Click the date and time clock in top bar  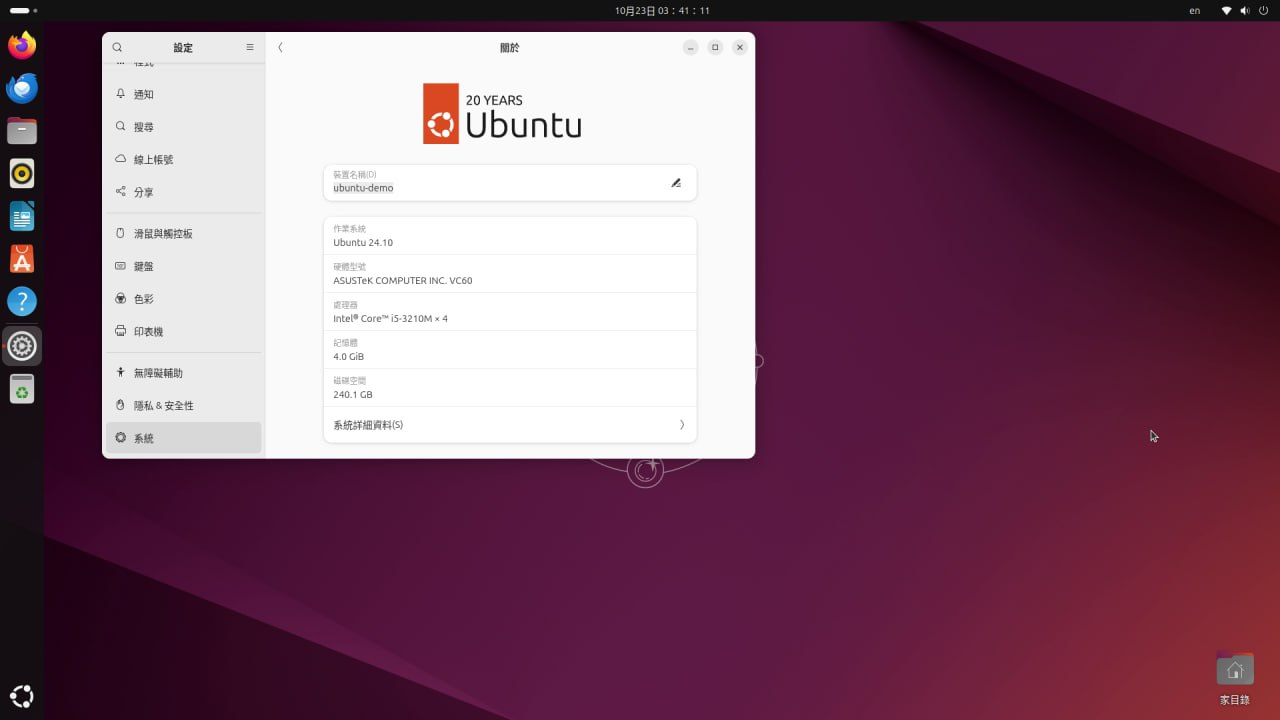click(662, 10)
